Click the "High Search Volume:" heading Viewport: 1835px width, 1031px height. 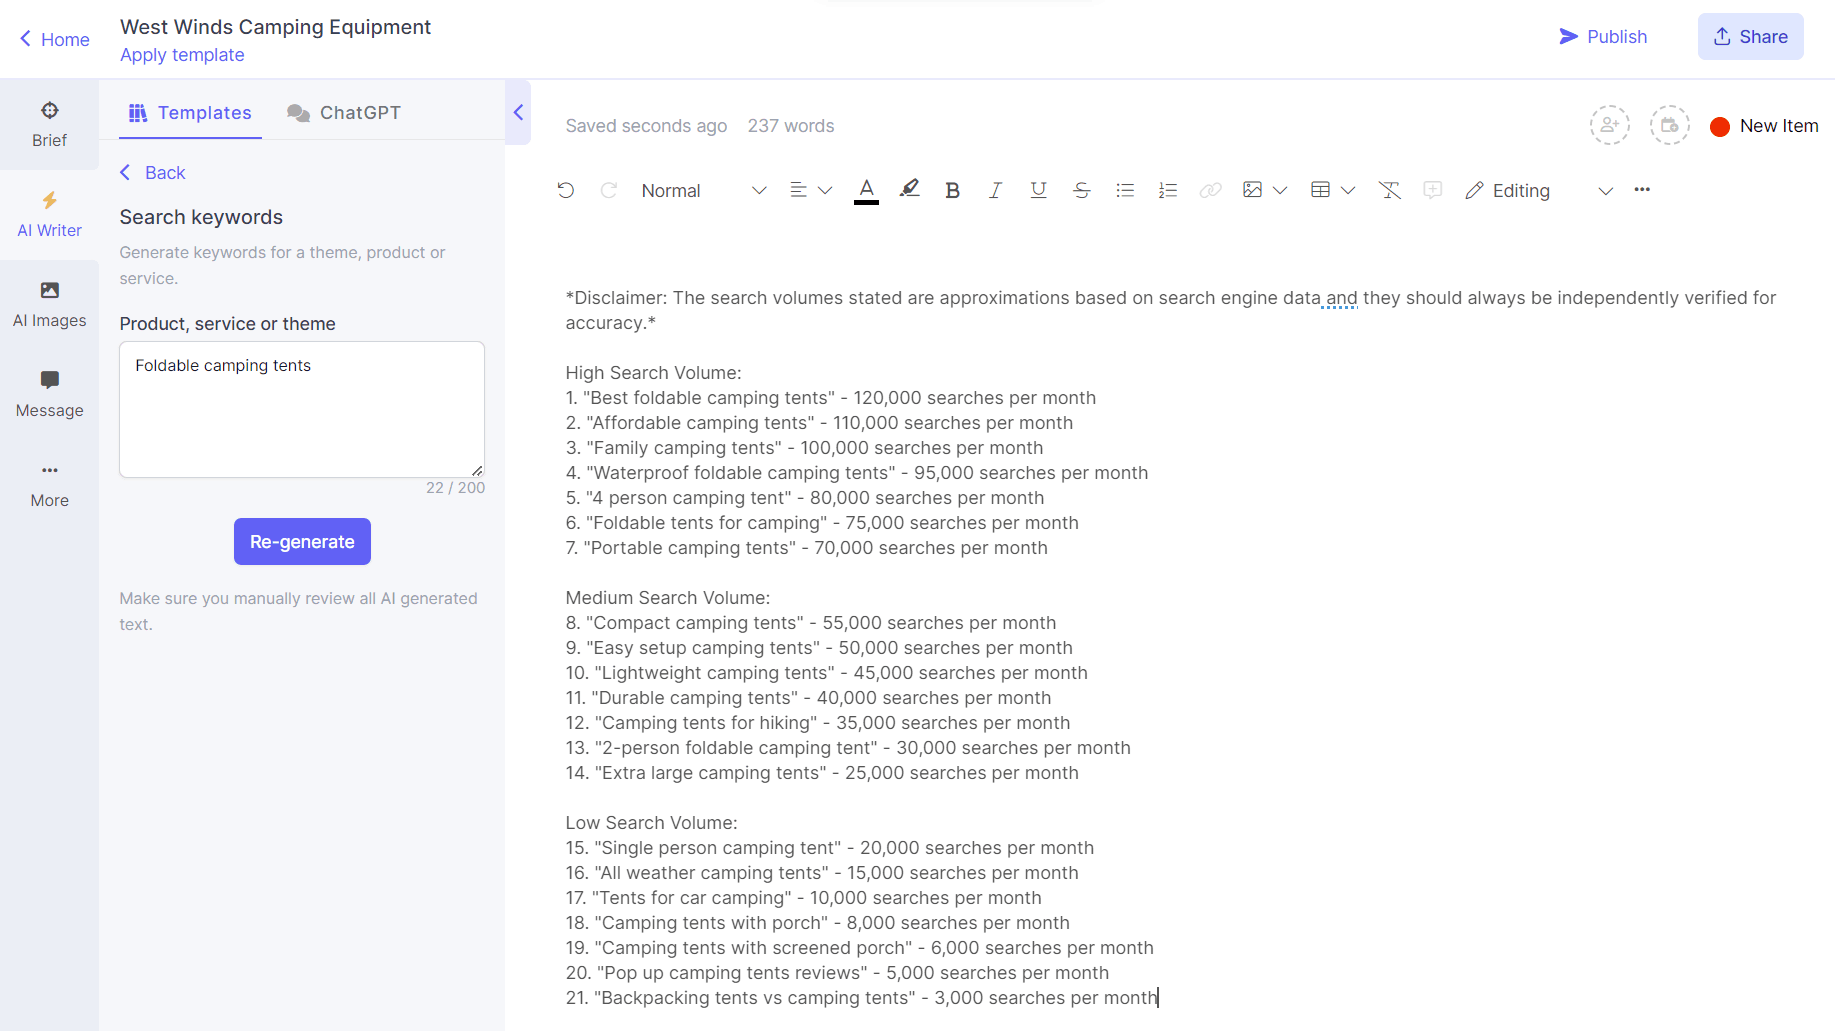(x=653, y=373)
